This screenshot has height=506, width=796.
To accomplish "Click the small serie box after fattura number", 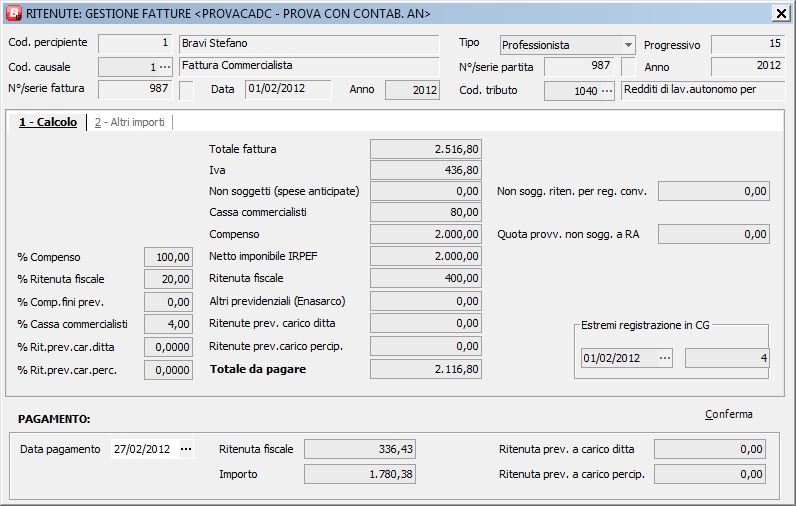I will 187,90.
